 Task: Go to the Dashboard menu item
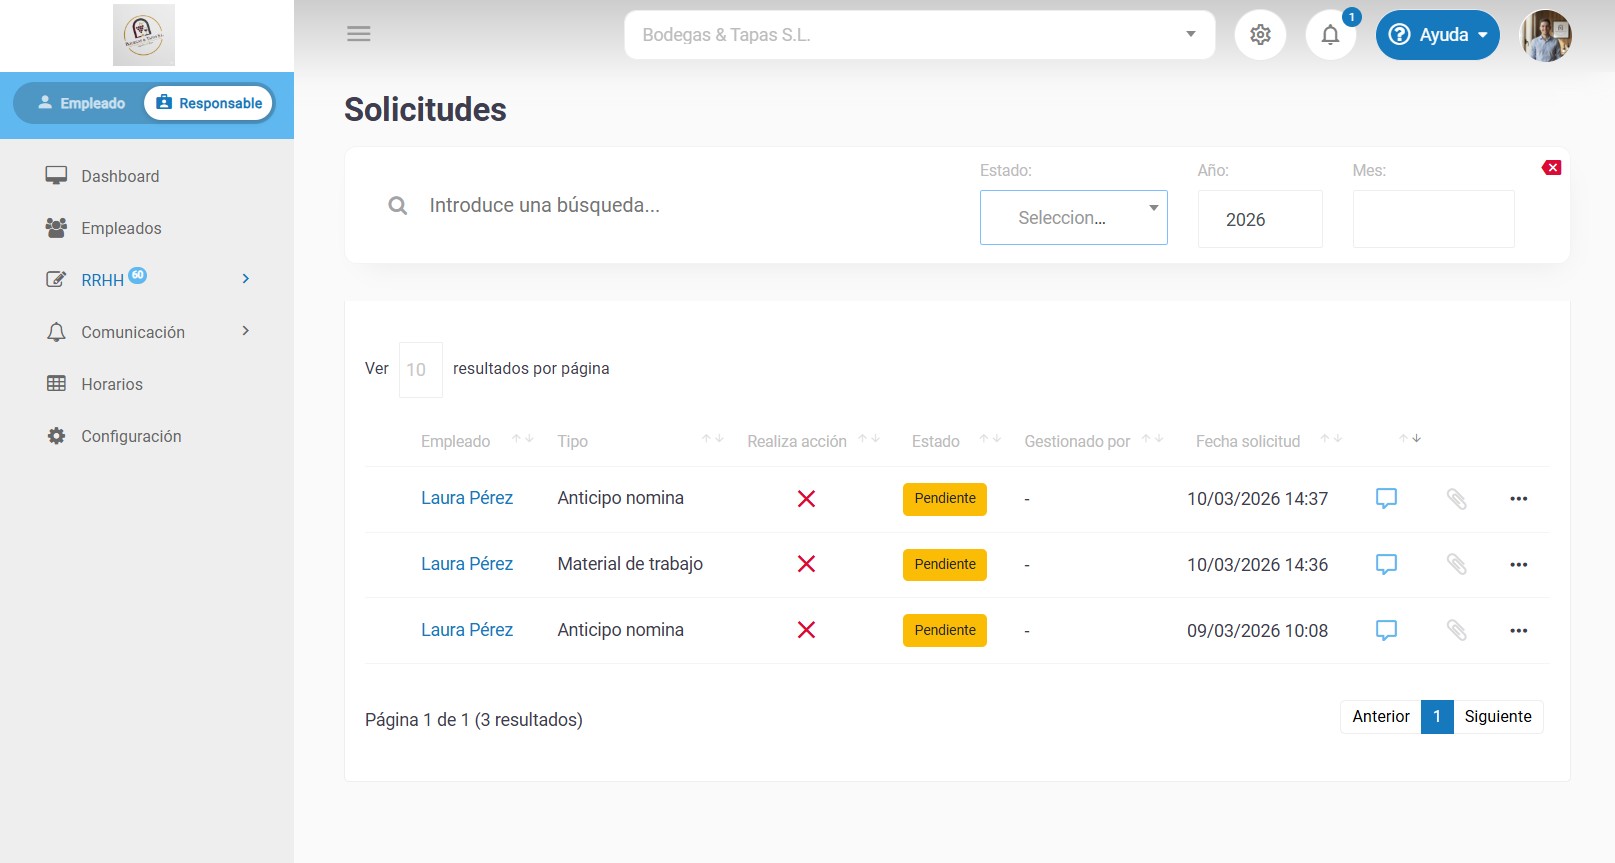pyautogui.click(x=120, y=176)
